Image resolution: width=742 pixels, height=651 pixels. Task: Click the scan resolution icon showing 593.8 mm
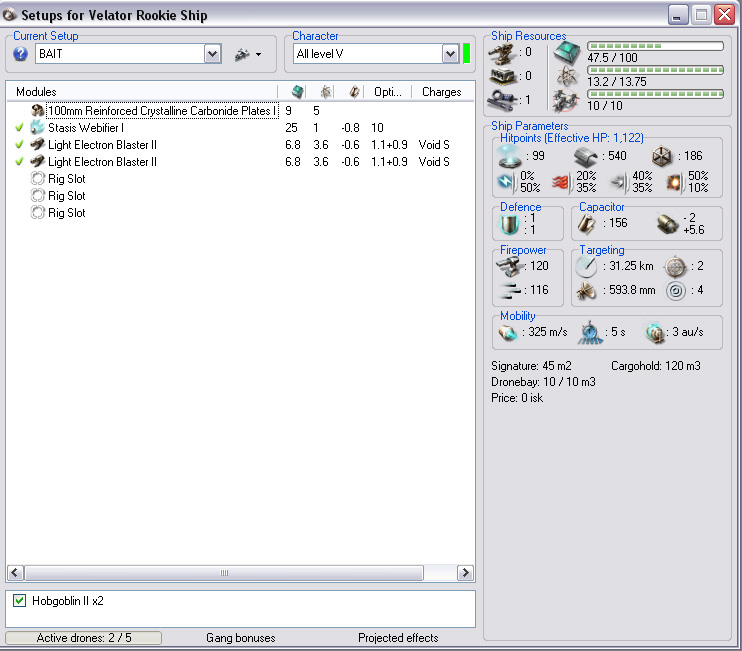click(x=586, y=290)
